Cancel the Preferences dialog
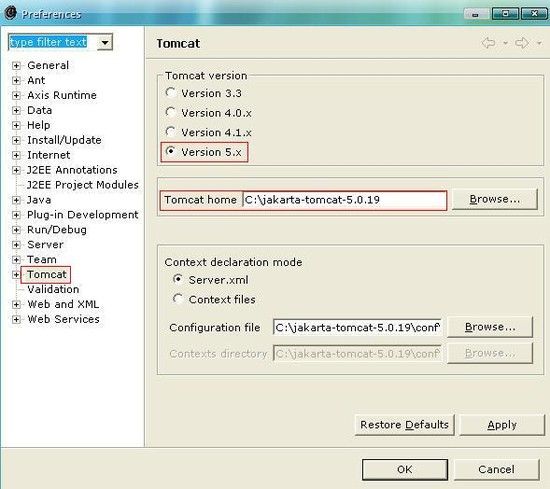550x489 pixels. [x=496, y=469]
